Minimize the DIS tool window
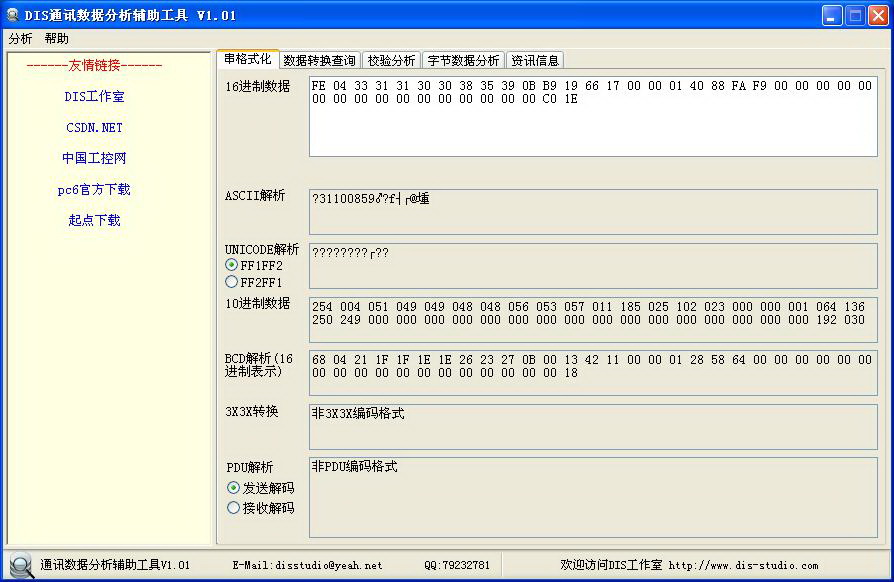Image resolution: width=894 pixels, height=582 pixels. pyautogui.click(x=832, y=15)
